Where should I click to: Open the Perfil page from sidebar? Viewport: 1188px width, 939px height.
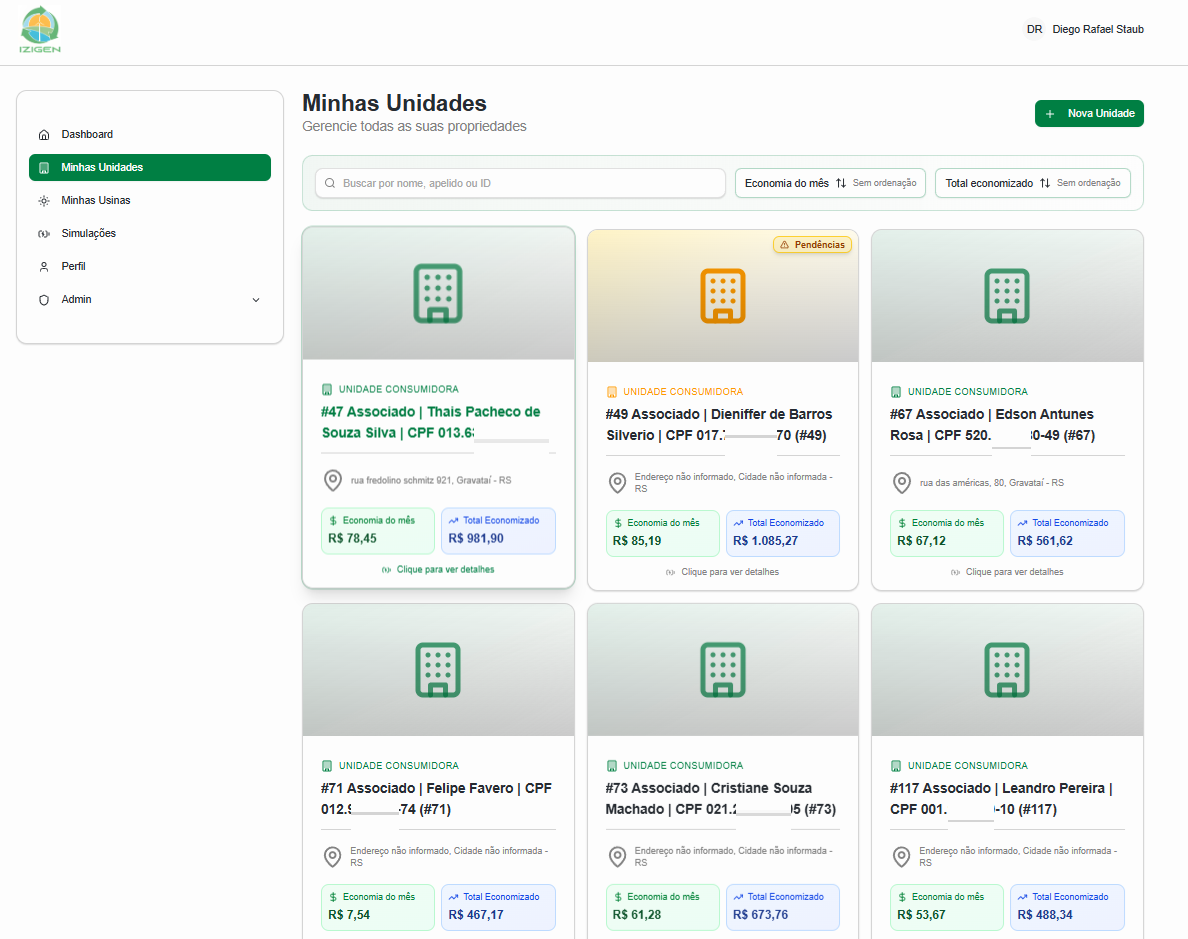coord(73,266)
